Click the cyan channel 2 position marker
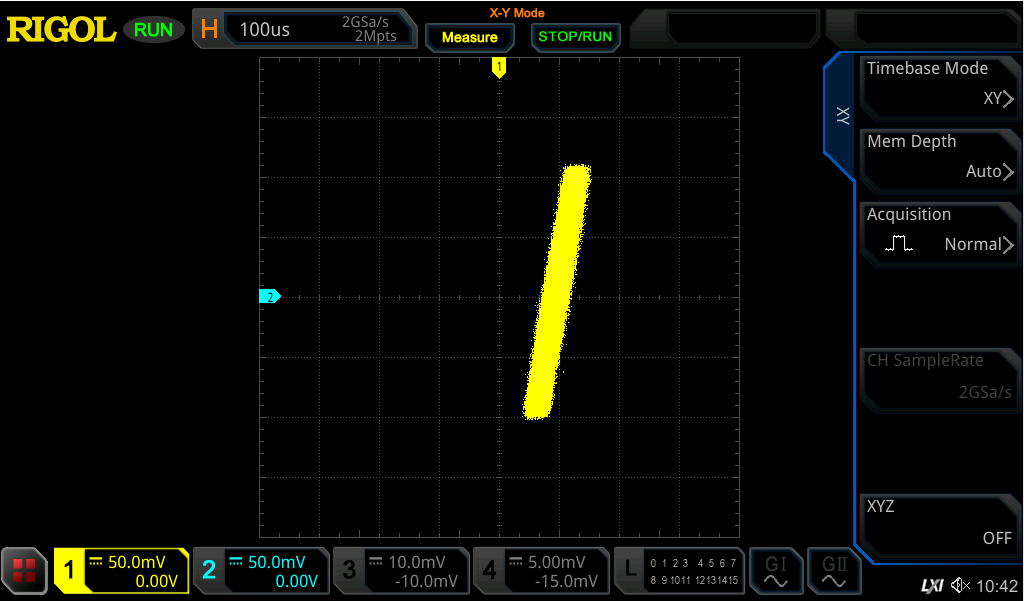This screenshot has height=601, width=1024. coord(270,297)
